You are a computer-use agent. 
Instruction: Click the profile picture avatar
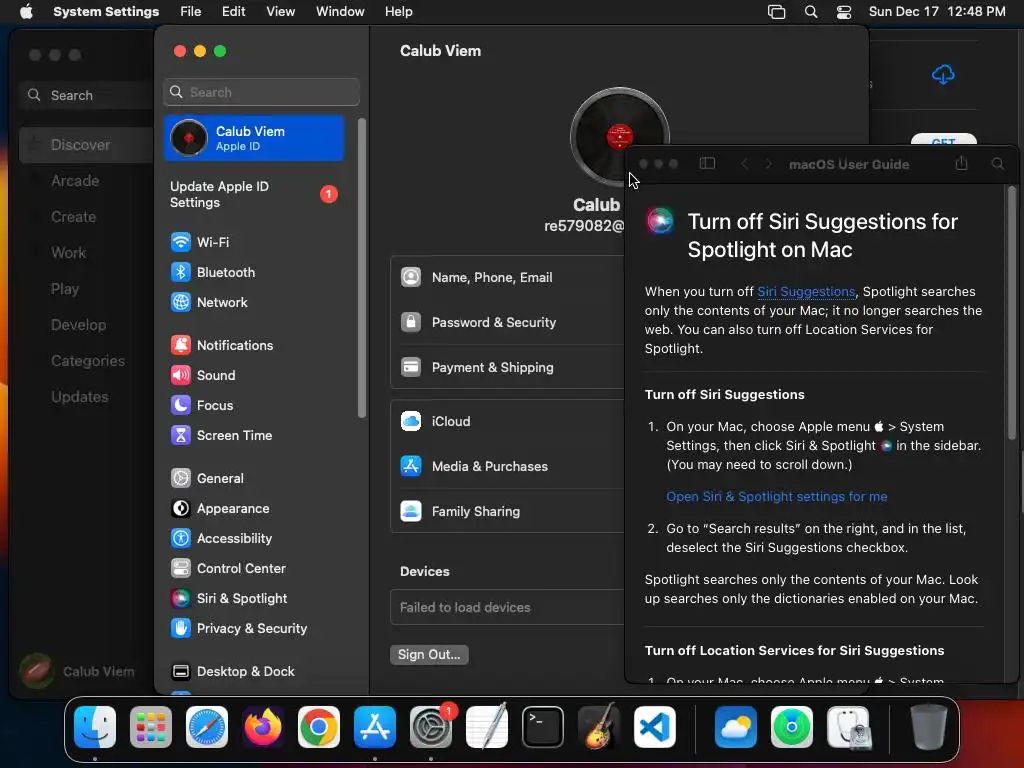(x=619, y=136)
